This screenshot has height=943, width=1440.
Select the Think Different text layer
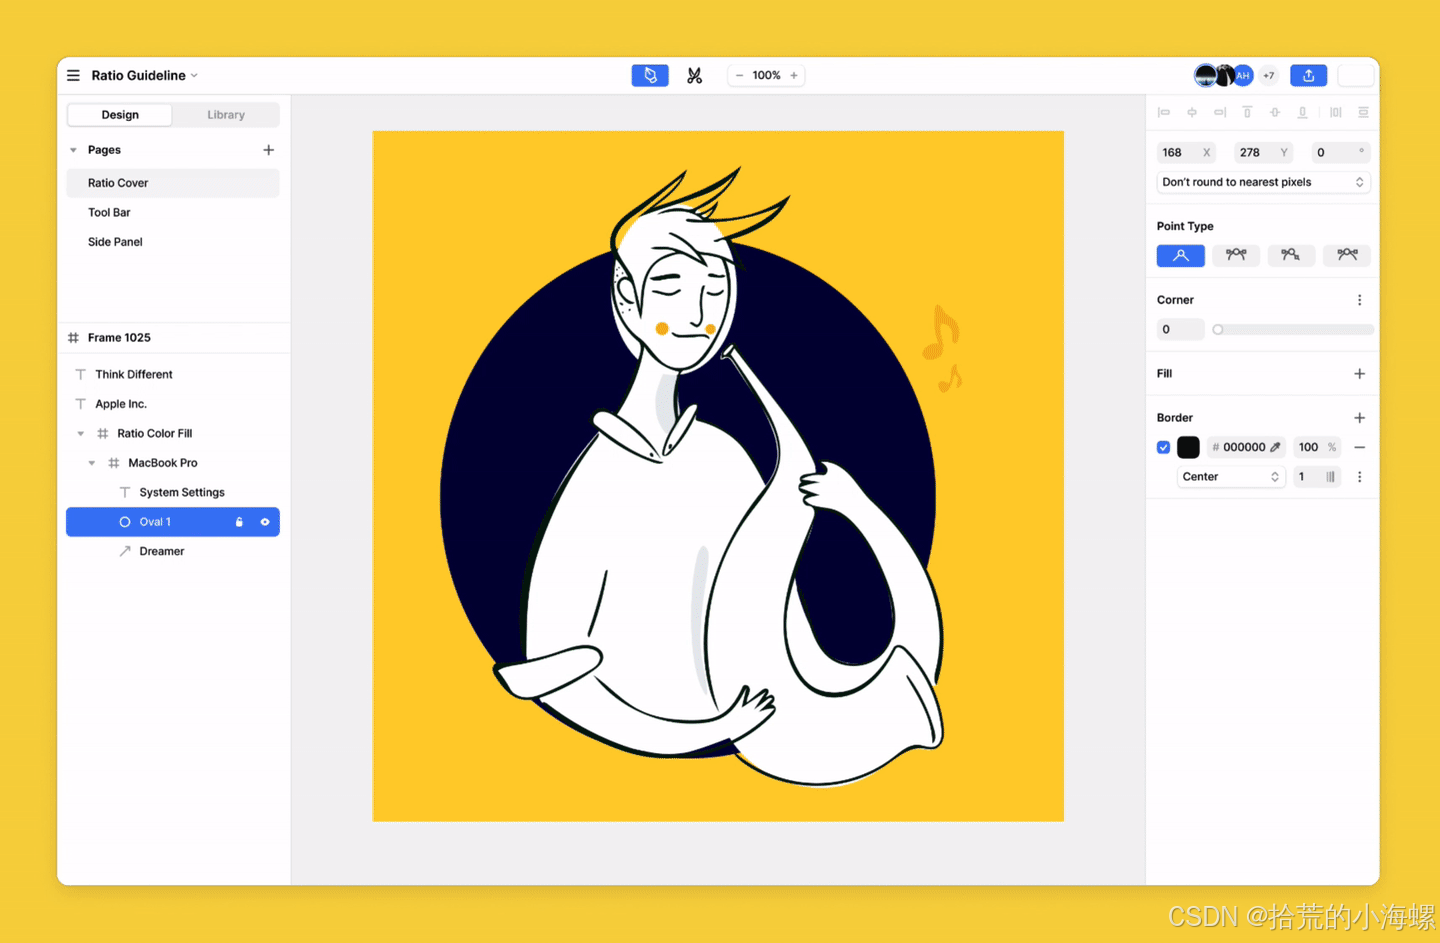click(x=134, y=375)
